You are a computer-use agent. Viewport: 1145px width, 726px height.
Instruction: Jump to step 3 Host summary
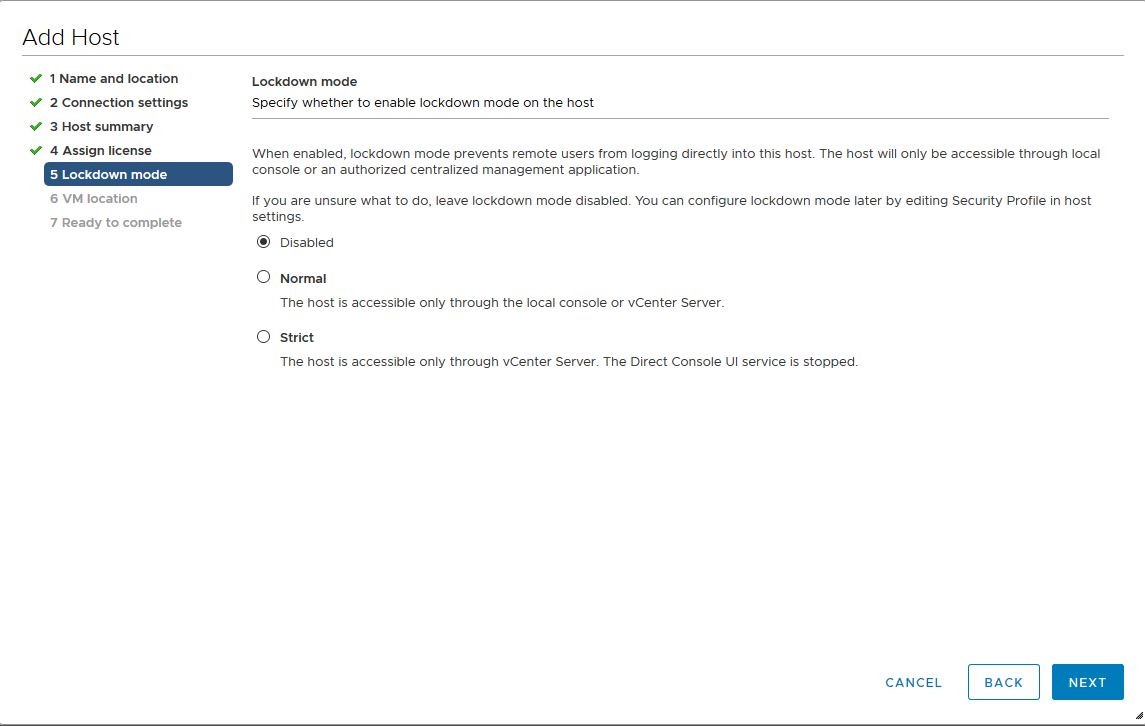102,126
